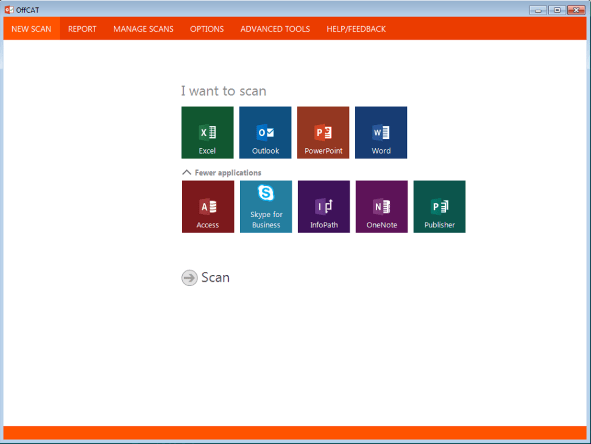This screenshot has width=591, height=444.
Task: Choose the Publisher application tile
Action: (x=439, y=207)
